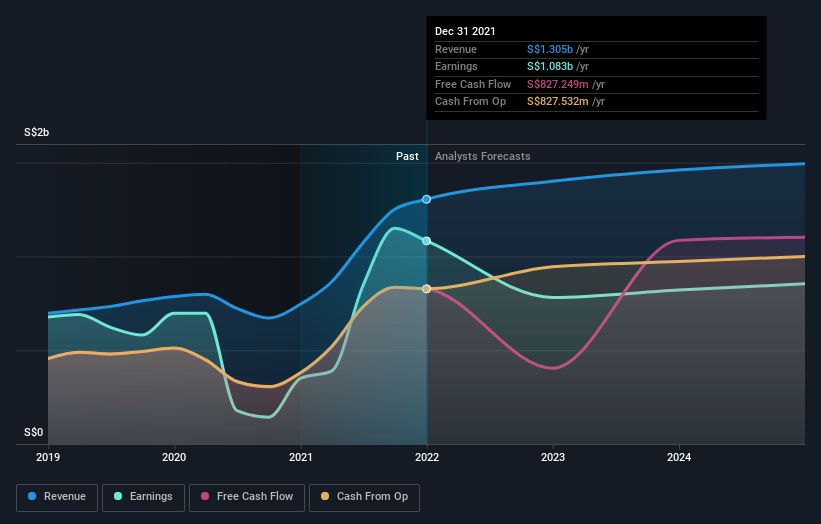Click the 2022 x-axis label

click(x=427, y=457)
